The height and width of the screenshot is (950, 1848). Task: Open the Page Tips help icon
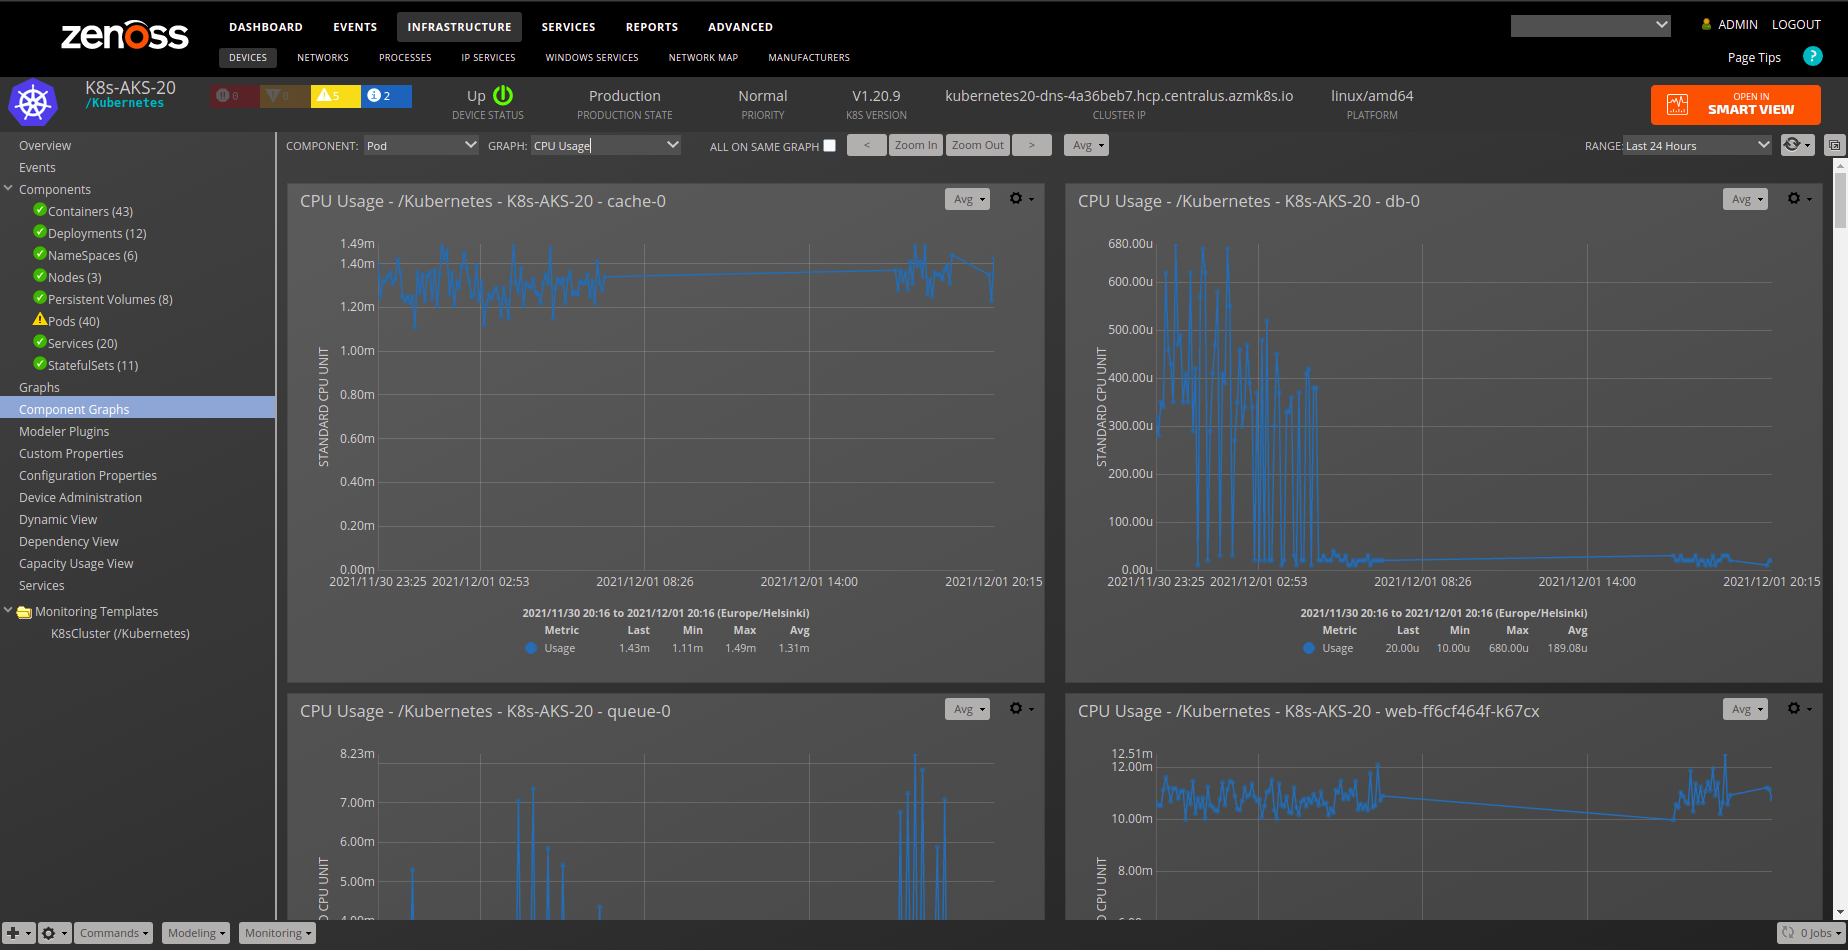(1812, 57)
